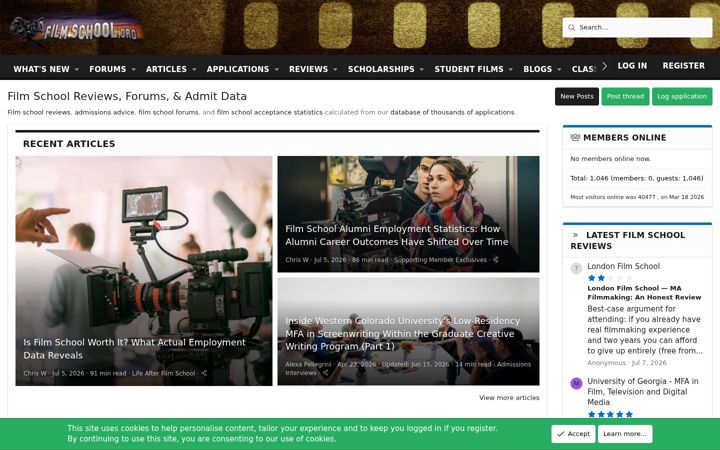720x450 pixels.
Task: Expand the Articles dropdown arrow
Action: tap(194, 69)
